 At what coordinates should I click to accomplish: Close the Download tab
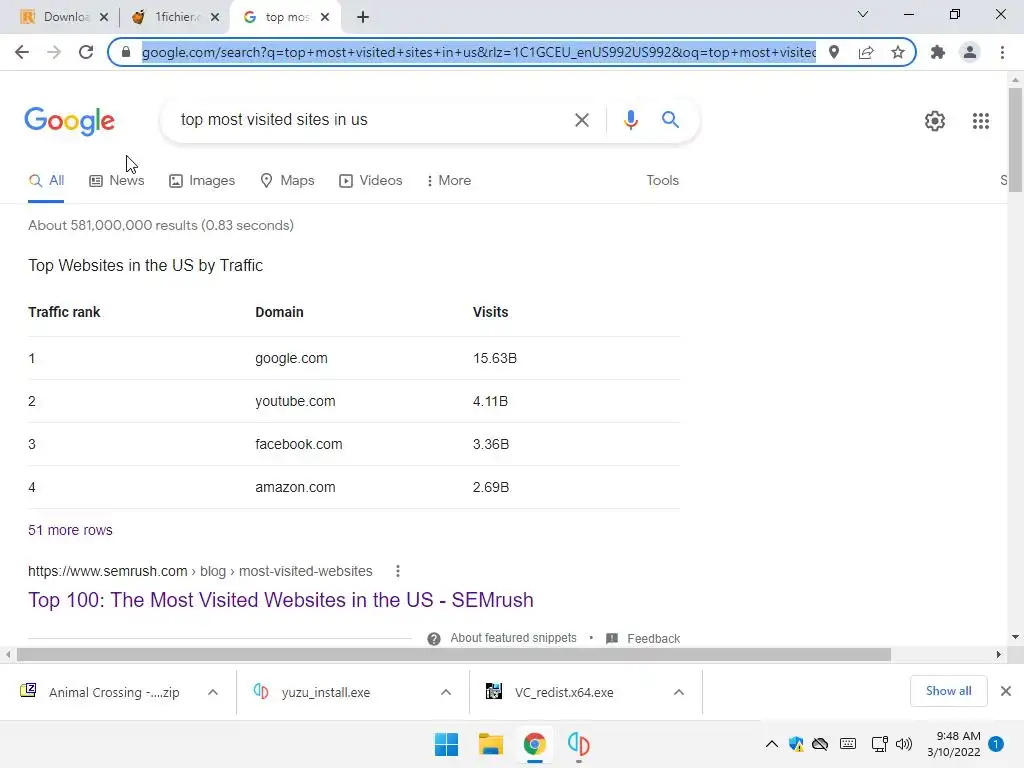point(104,18)
